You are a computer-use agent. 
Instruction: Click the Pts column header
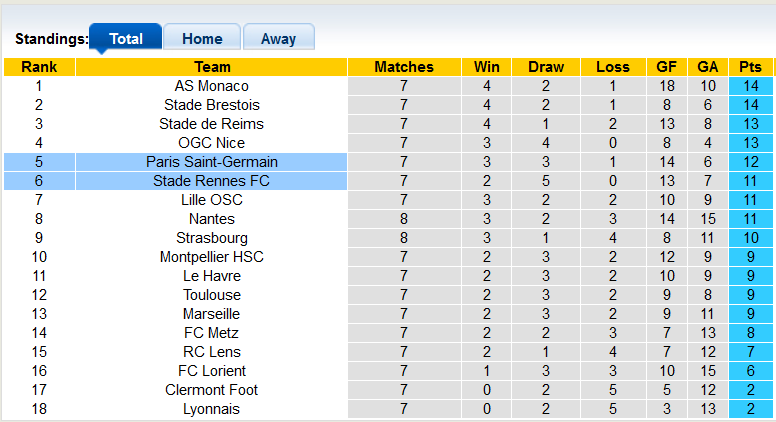tap(750, 67)
